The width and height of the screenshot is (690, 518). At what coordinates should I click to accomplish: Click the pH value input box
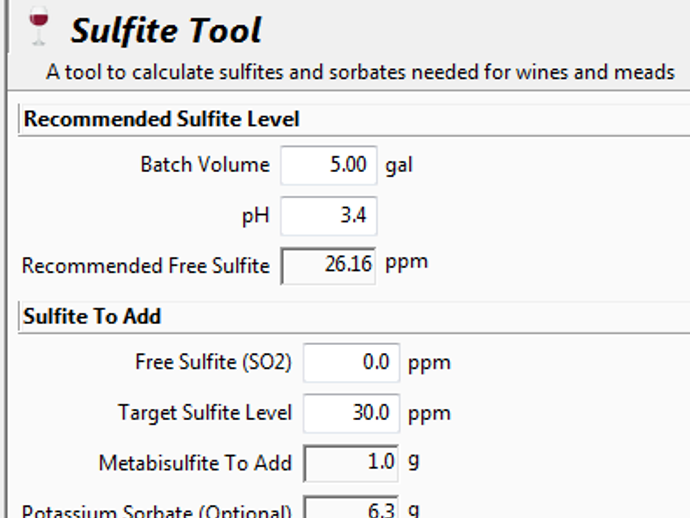coord(328,216)
